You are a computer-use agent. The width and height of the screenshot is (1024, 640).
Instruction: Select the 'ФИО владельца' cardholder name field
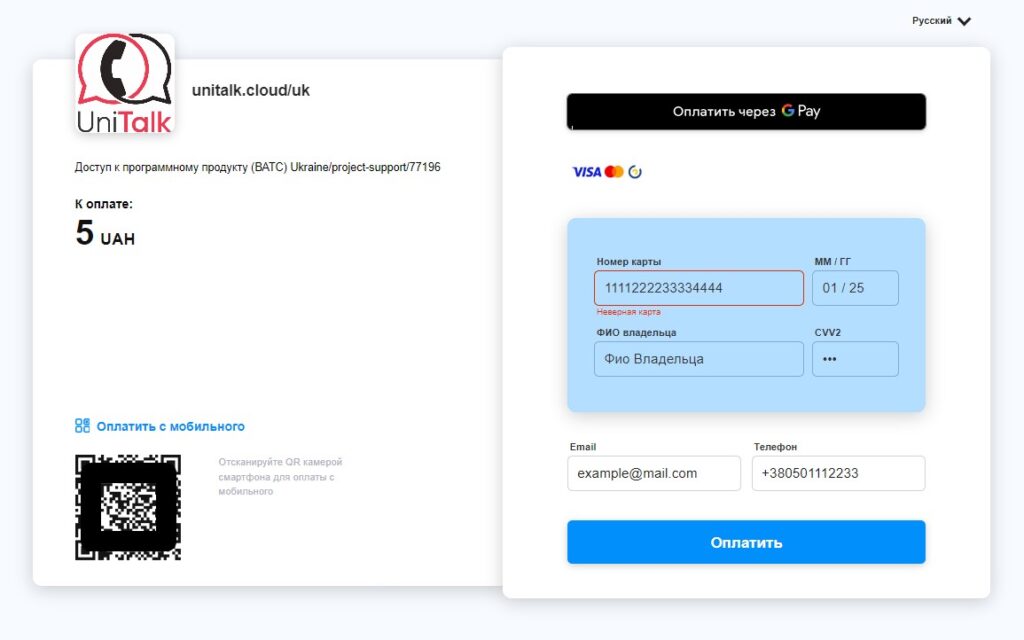pyautogui.click(x=698, y=359)
